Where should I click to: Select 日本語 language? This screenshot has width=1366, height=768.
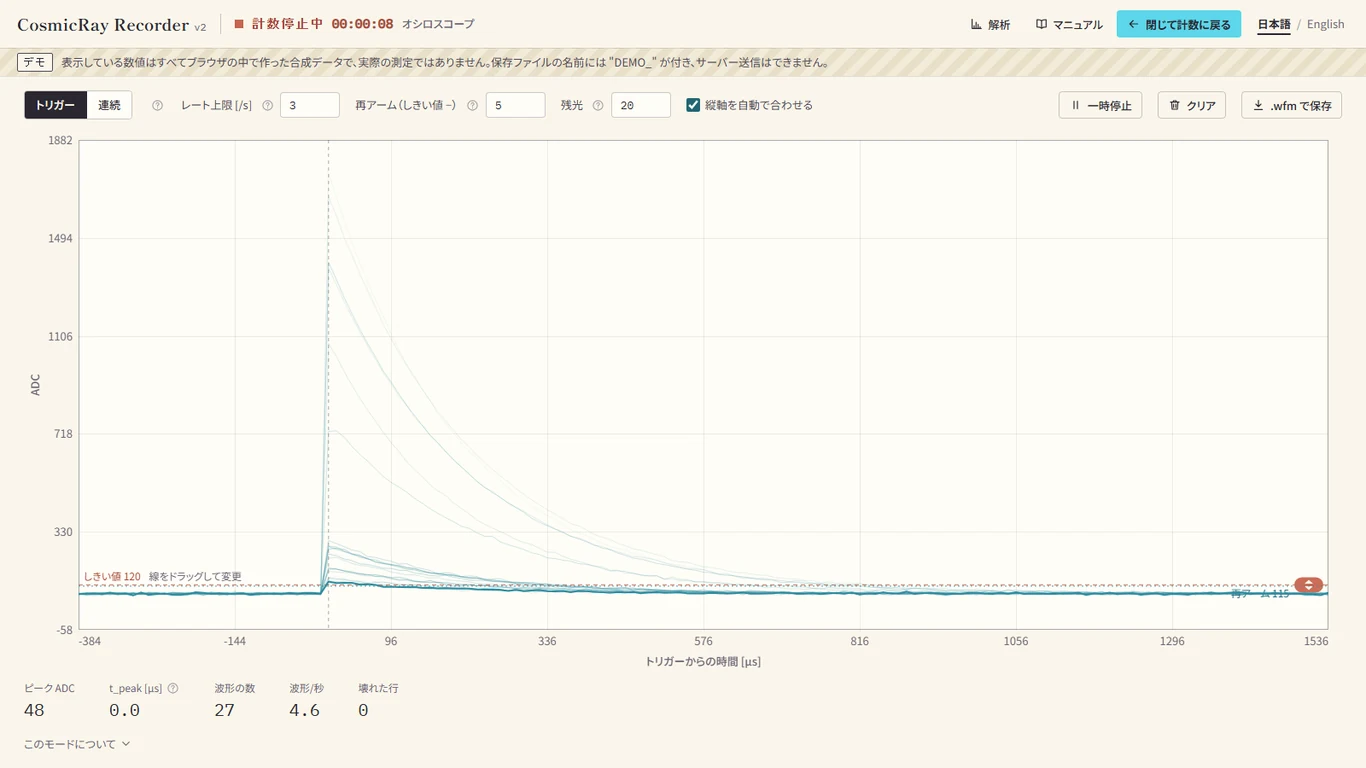(1274, 24)
